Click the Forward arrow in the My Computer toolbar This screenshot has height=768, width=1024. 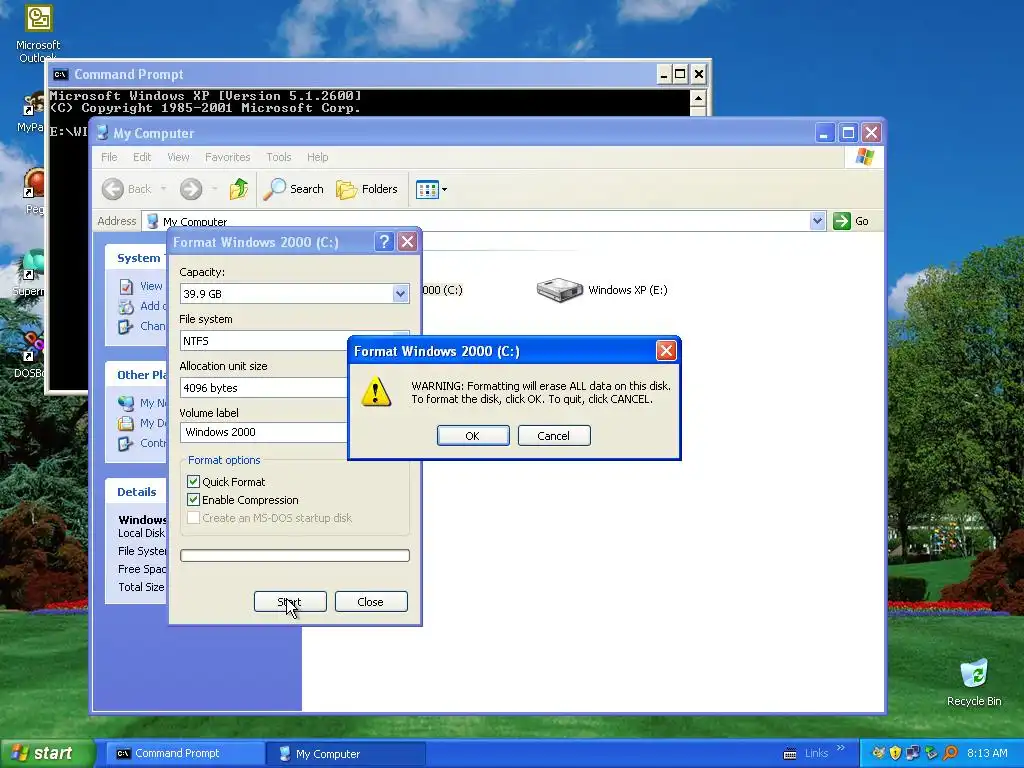[x=191, y=189]
